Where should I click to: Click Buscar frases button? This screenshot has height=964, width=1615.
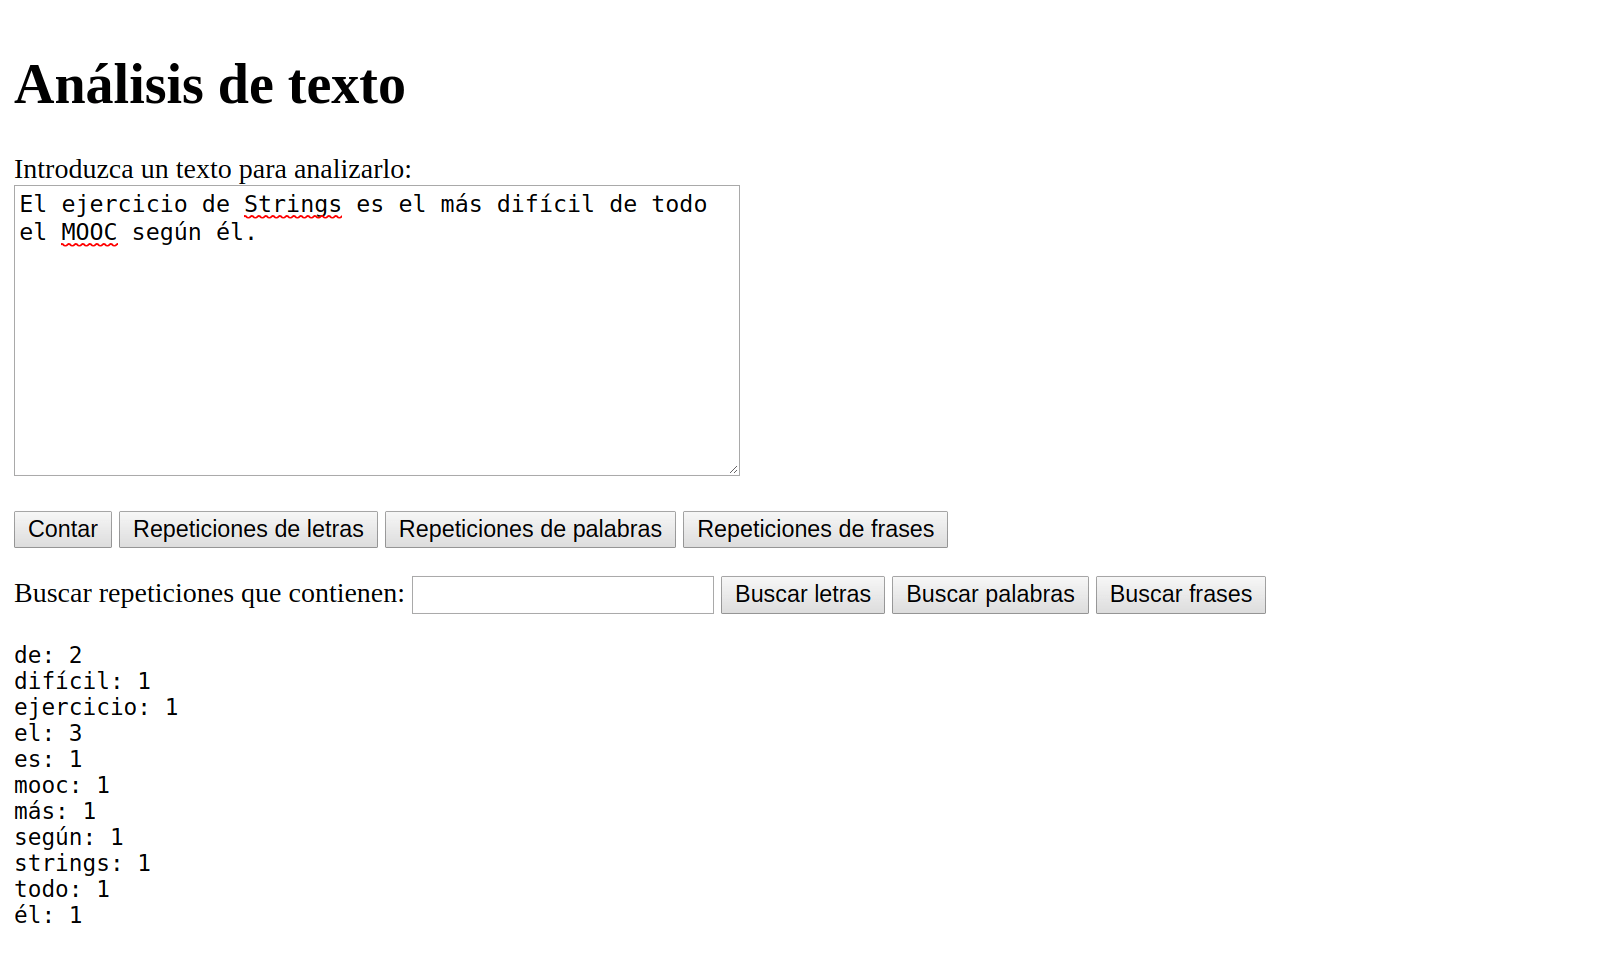(1181, 595)
